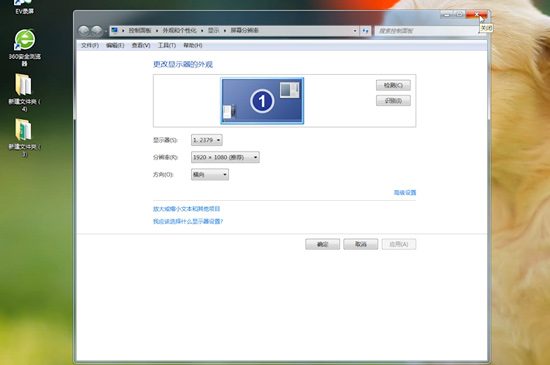The width and height of the screenshot is (550, 365).
Task: Click the EV录屏 desktop shortcut
Action: click(x=25, y=7)
